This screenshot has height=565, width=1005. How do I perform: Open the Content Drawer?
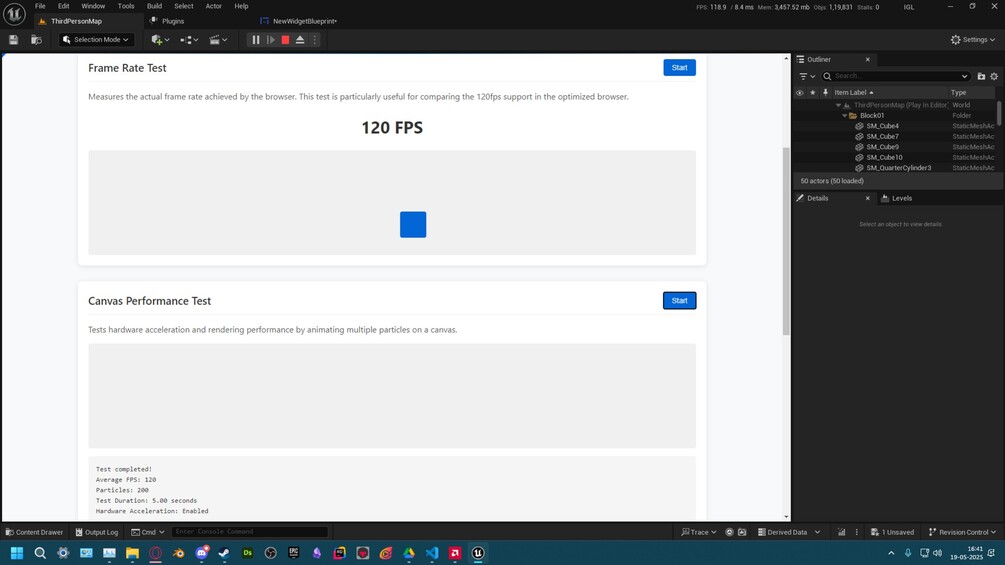(x=35, y=532)
